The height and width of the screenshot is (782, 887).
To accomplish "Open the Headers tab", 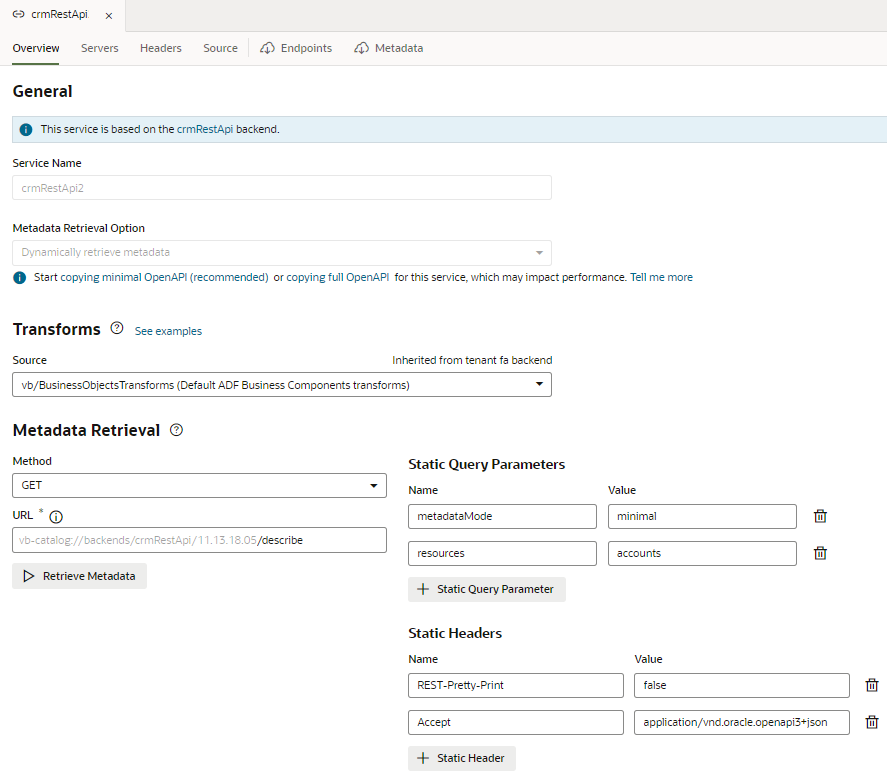I will 161,48.
